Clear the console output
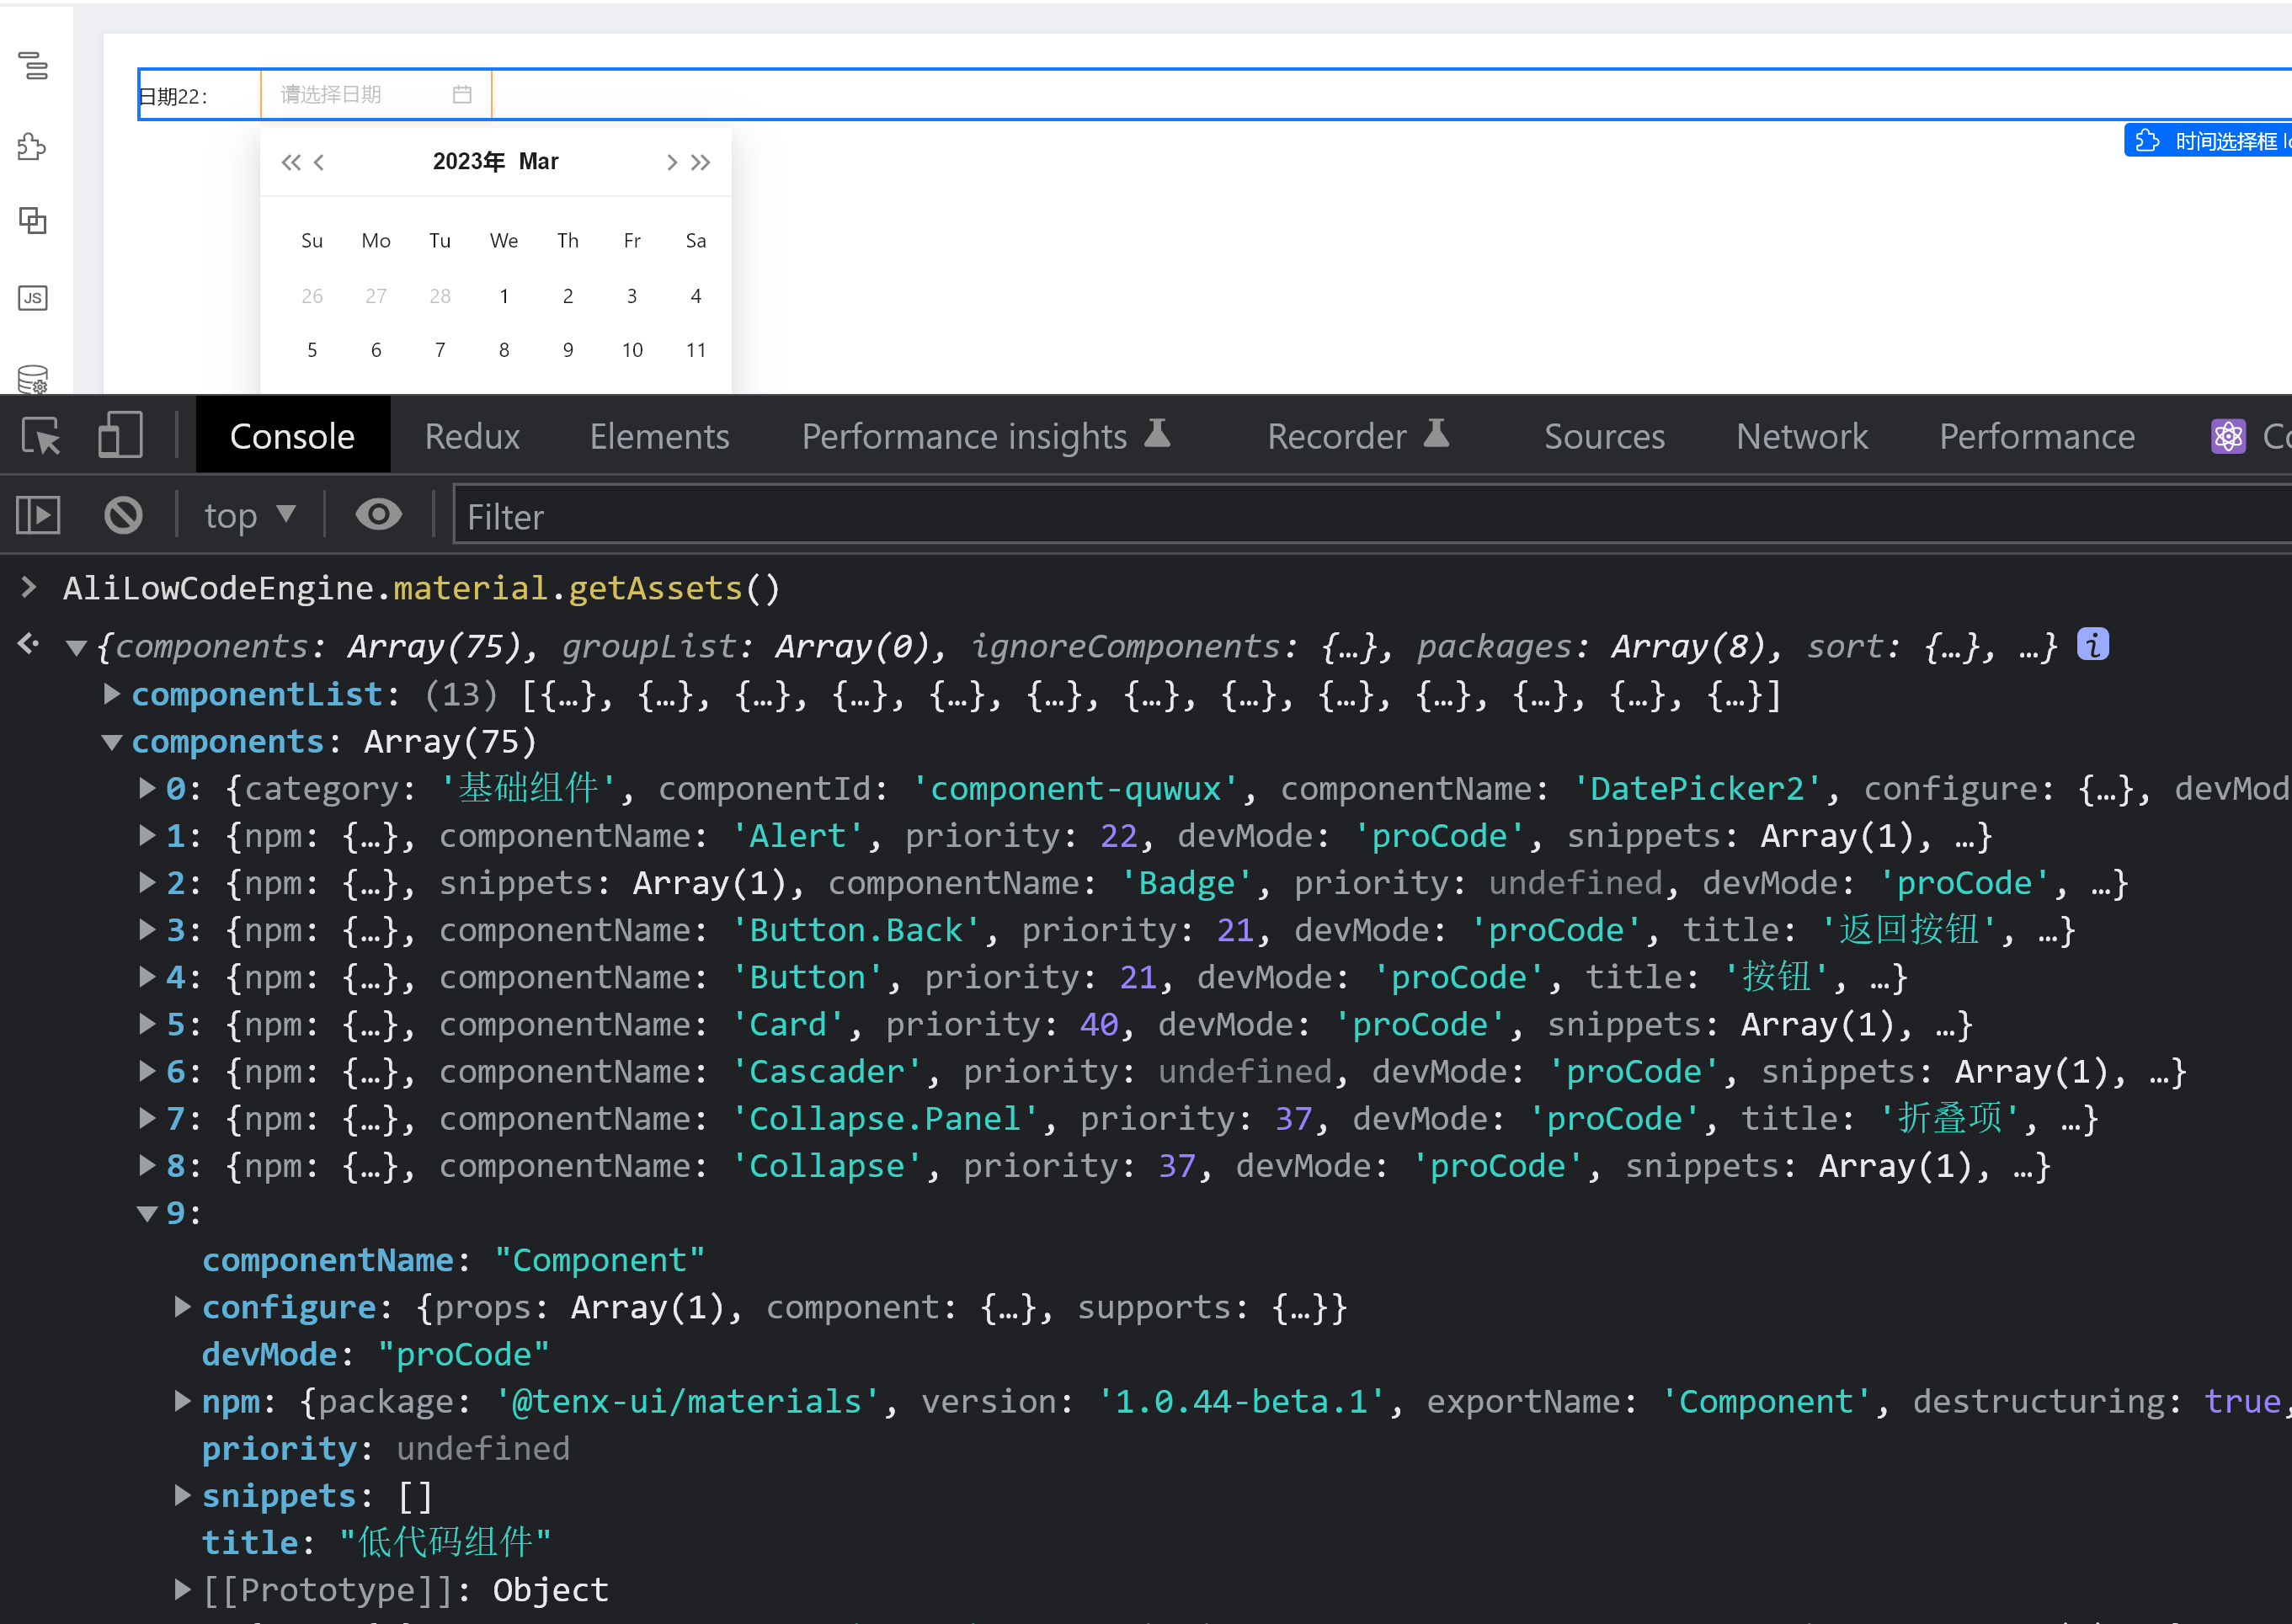Viewport: 2292px width, 1624px height. 124,516
